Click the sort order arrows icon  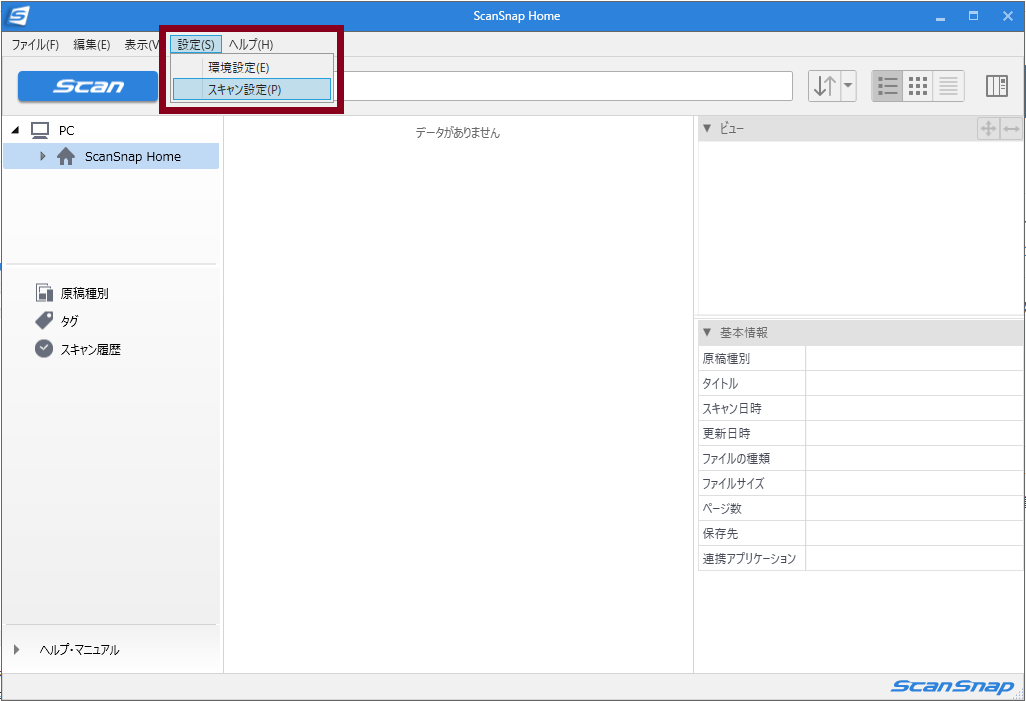(824, 86)
